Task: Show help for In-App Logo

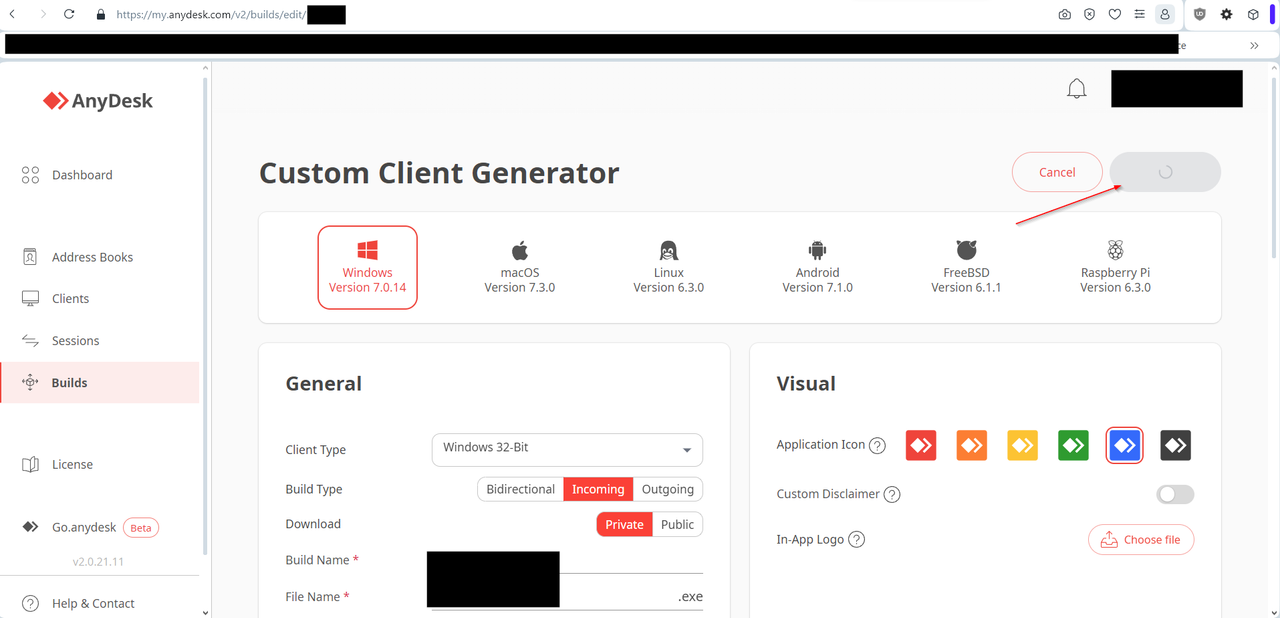Action: point(857,540)
